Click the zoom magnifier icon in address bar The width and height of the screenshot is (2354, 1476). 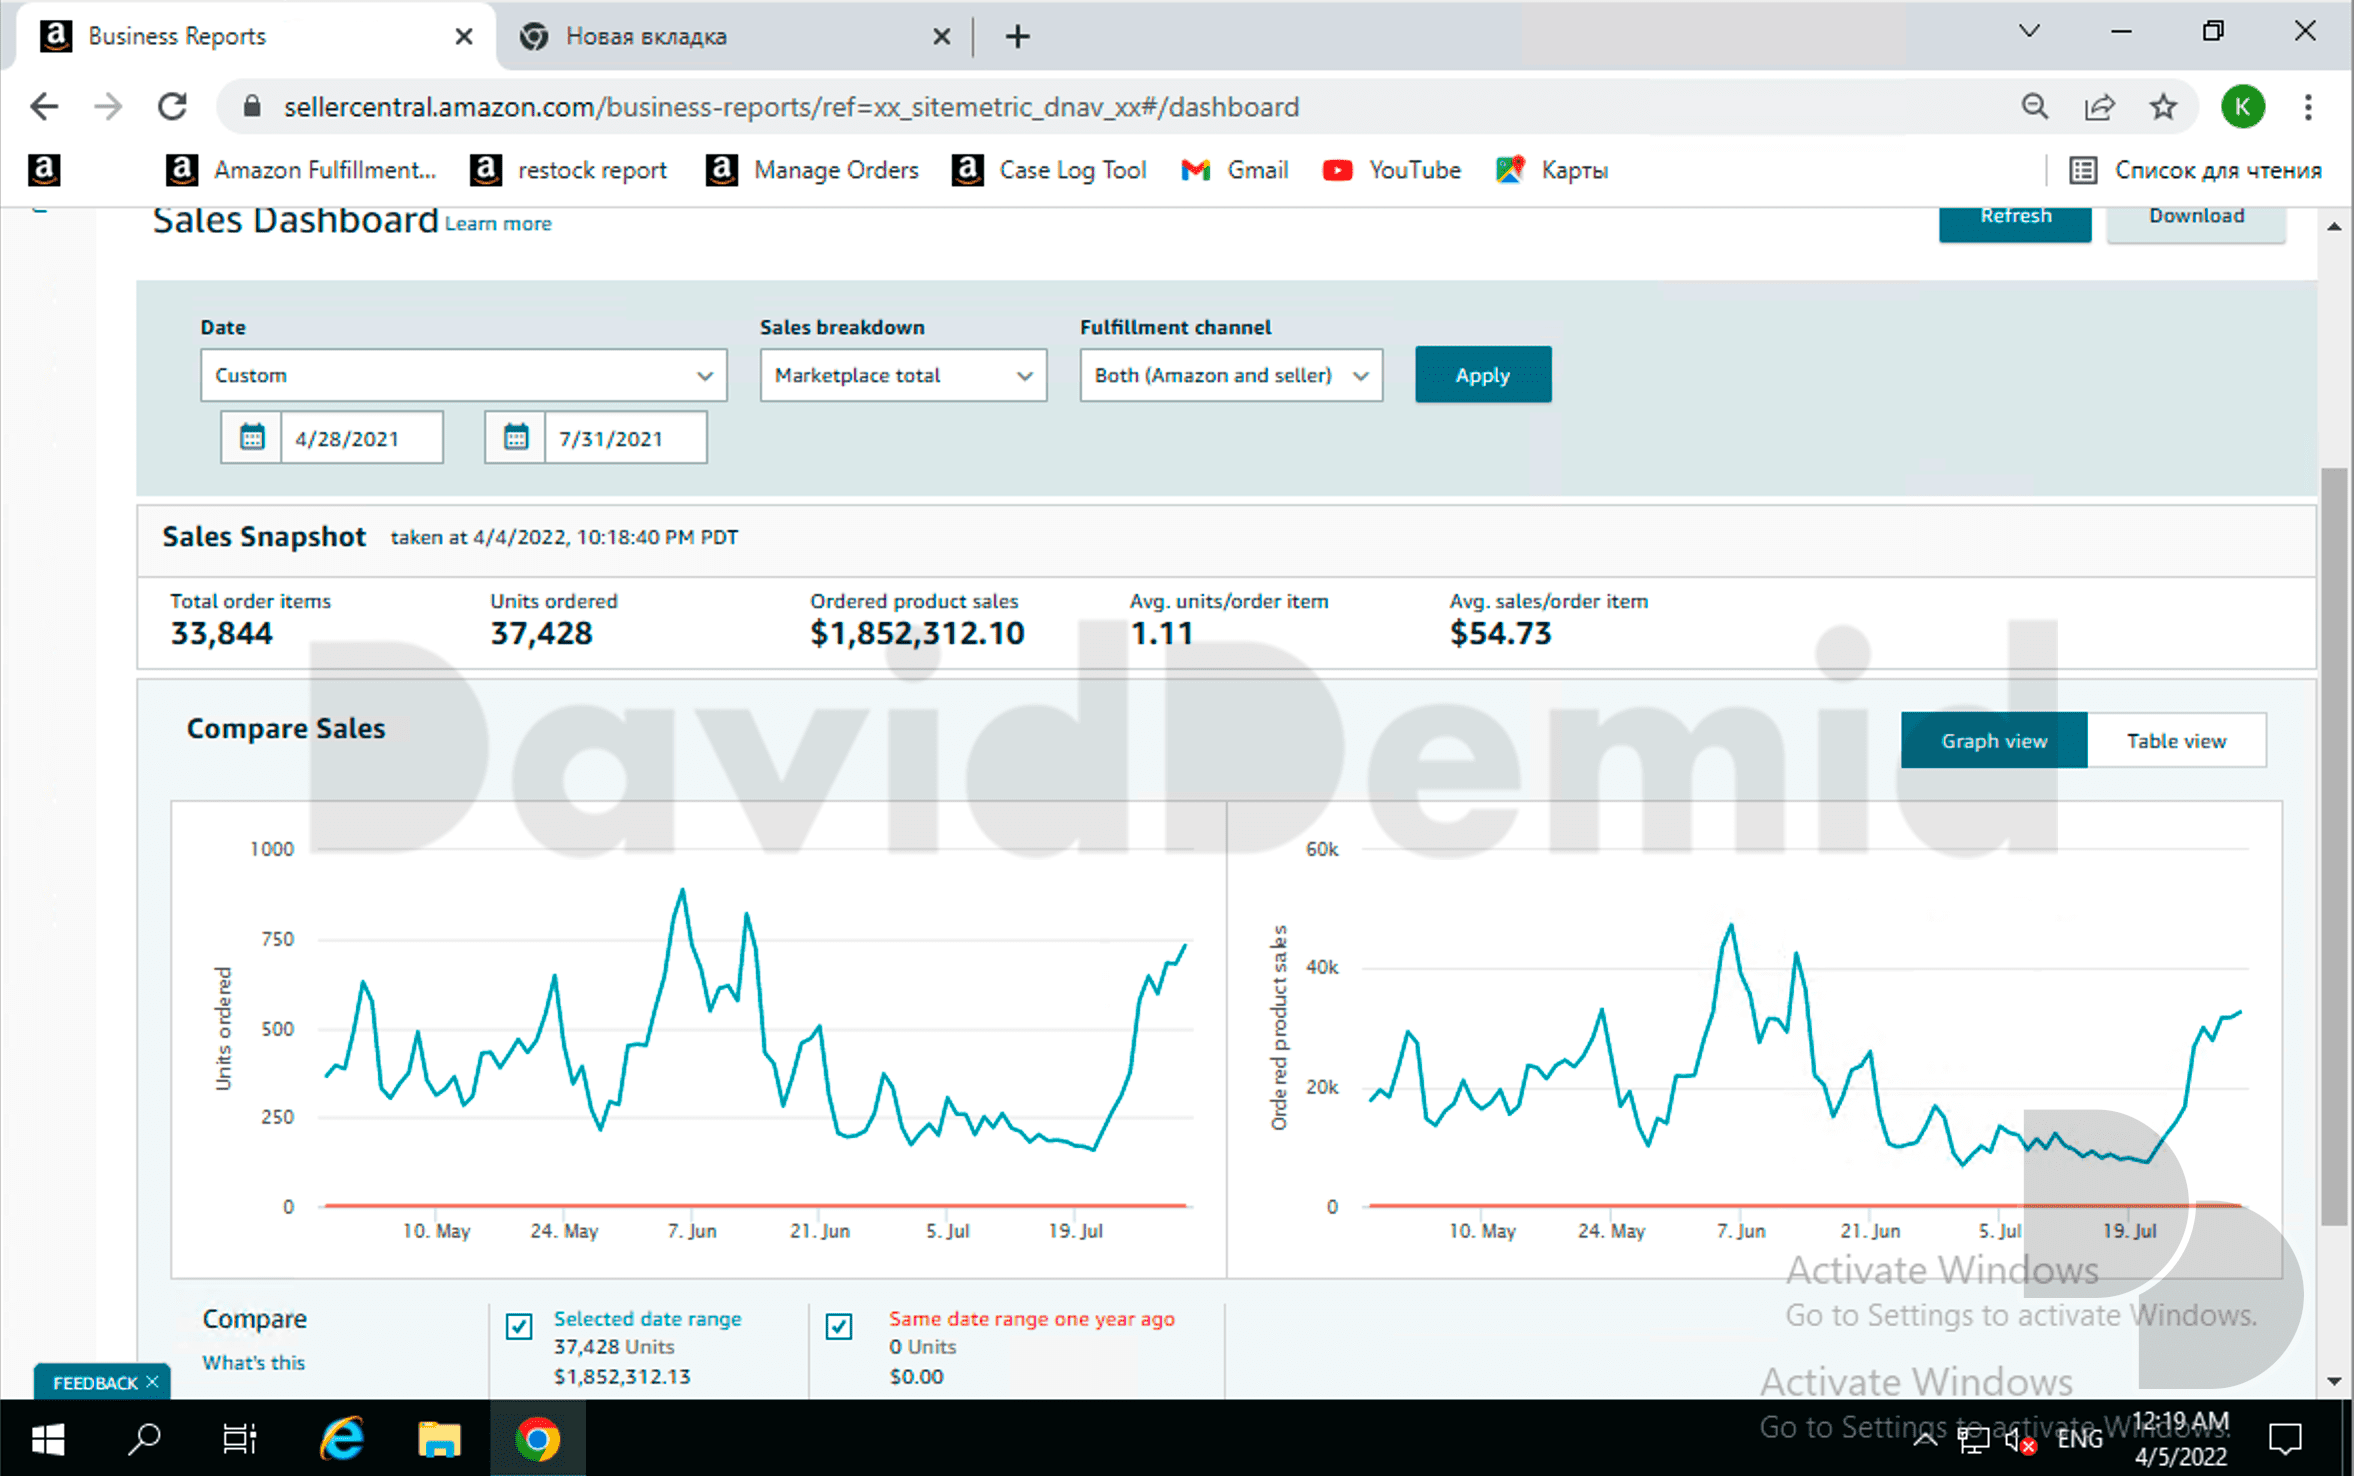(2034, 107)
